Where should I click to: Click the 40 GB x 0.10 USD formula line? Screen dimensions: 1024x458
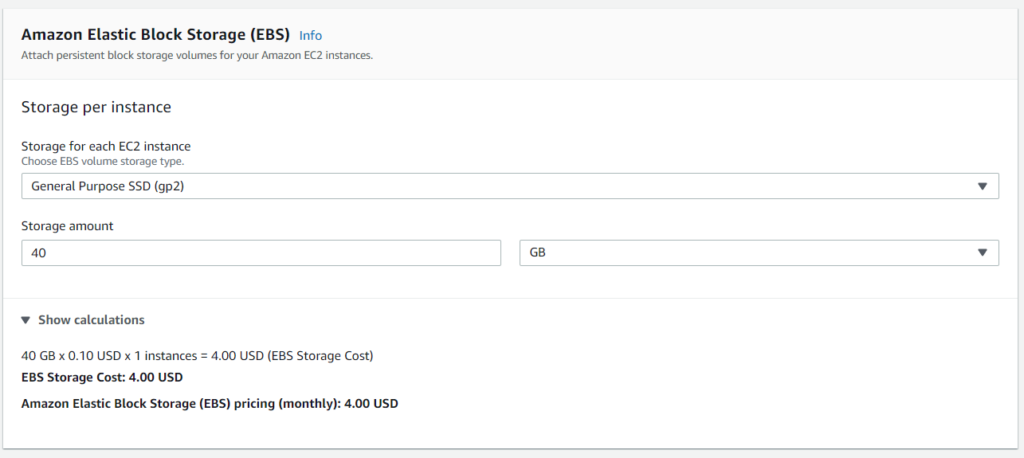tap(197, 356)
